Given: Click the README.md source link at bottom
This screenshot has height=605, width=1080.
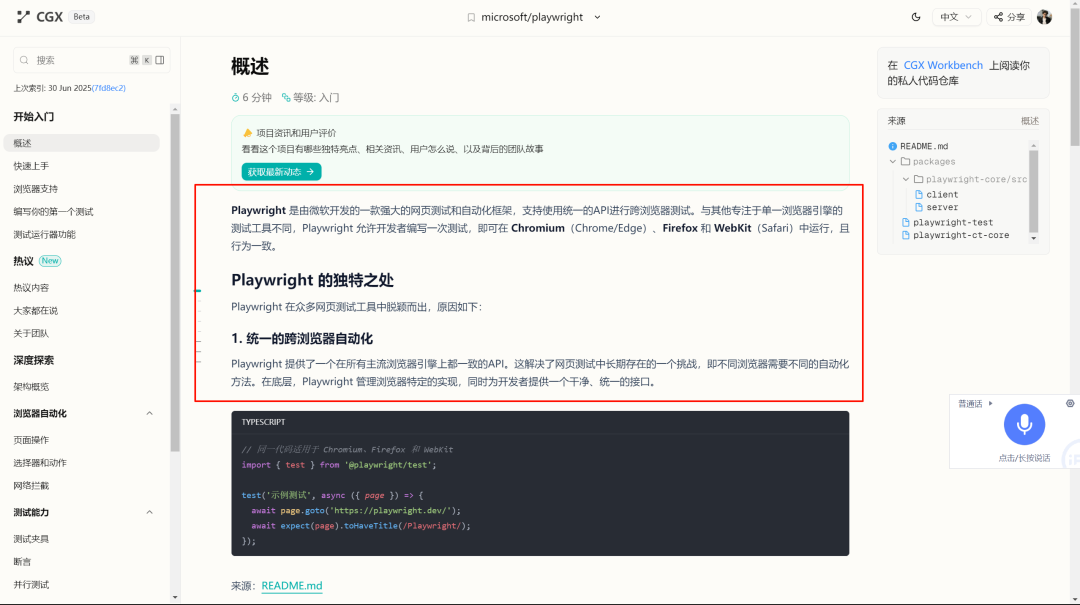Looking at the screenshot, I should pos(292,586).
